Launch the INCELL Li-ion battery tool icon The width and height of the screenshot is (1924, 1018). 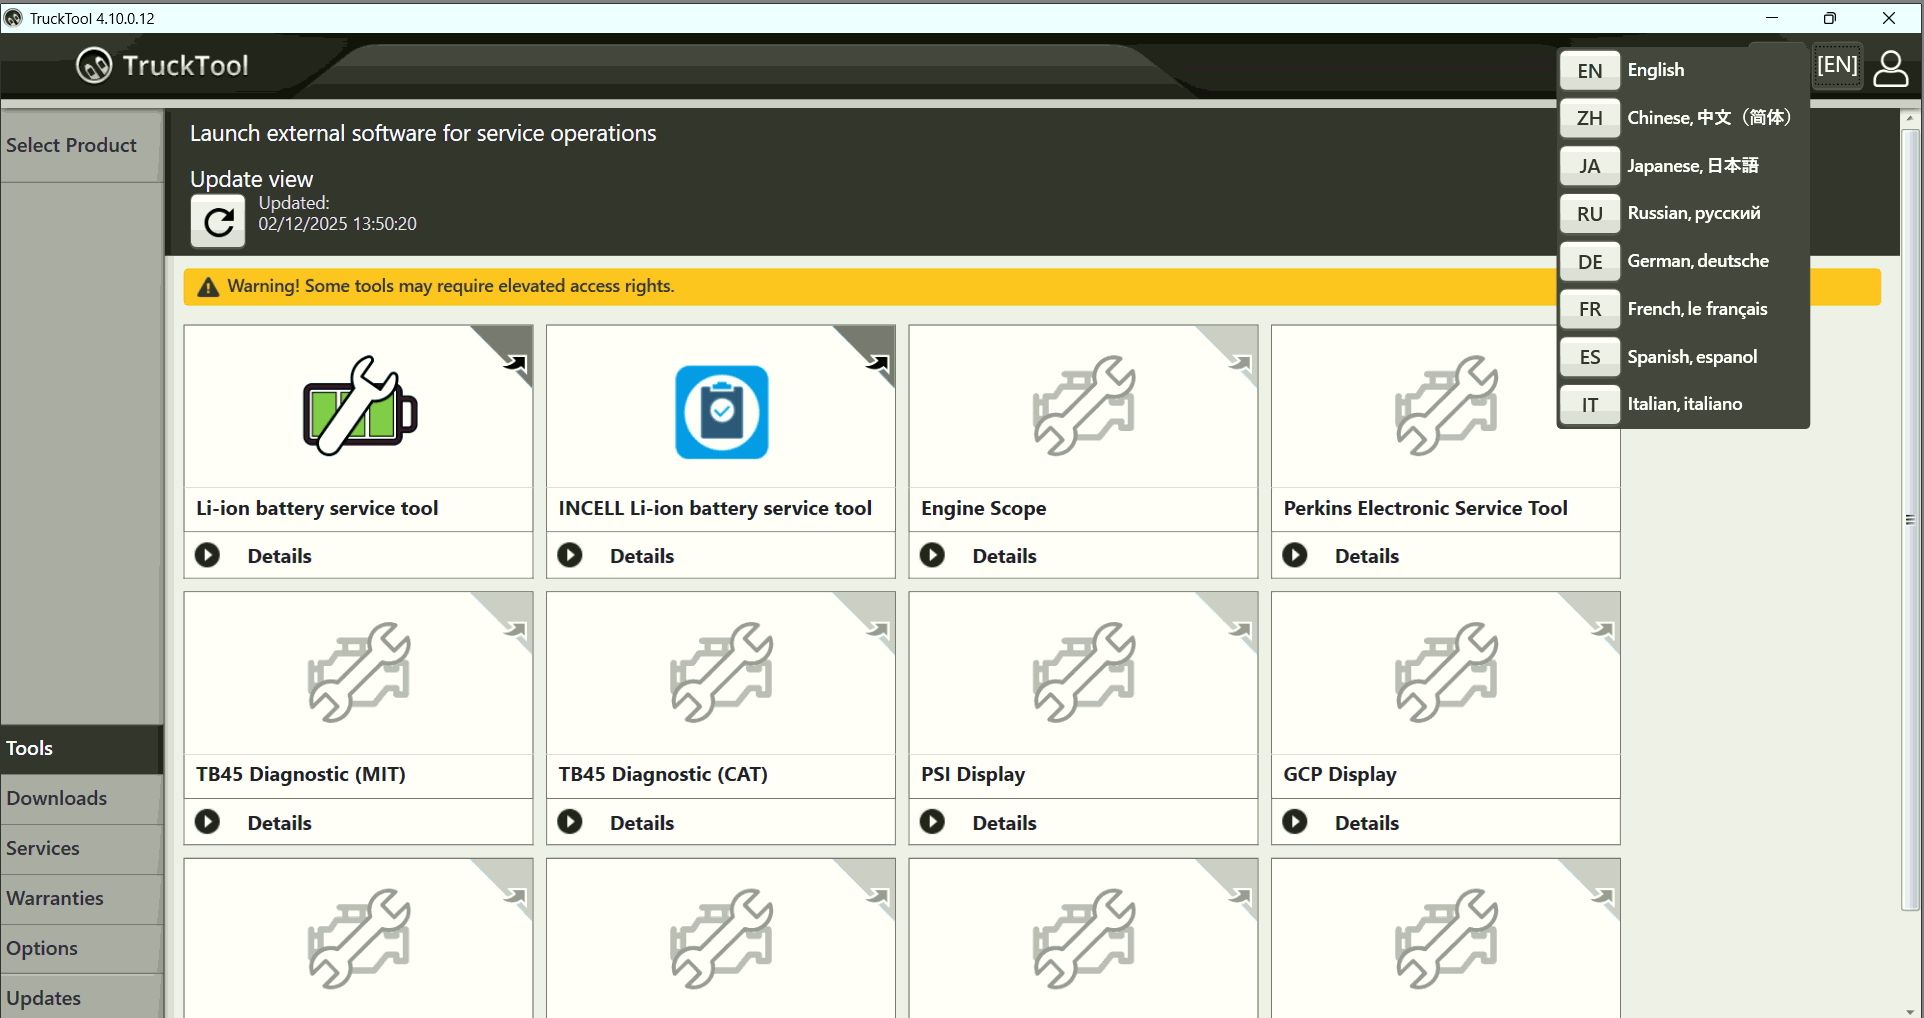click(721, 411)
